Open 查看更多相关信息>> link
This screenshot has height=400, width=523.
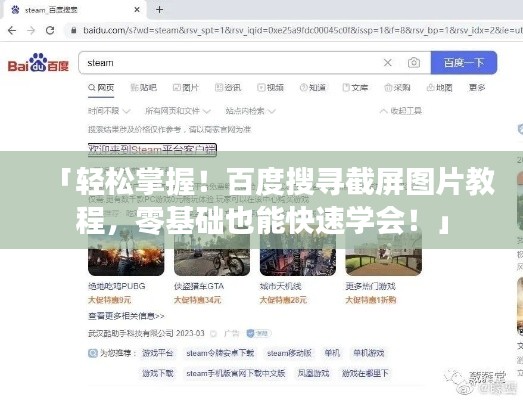126,316
